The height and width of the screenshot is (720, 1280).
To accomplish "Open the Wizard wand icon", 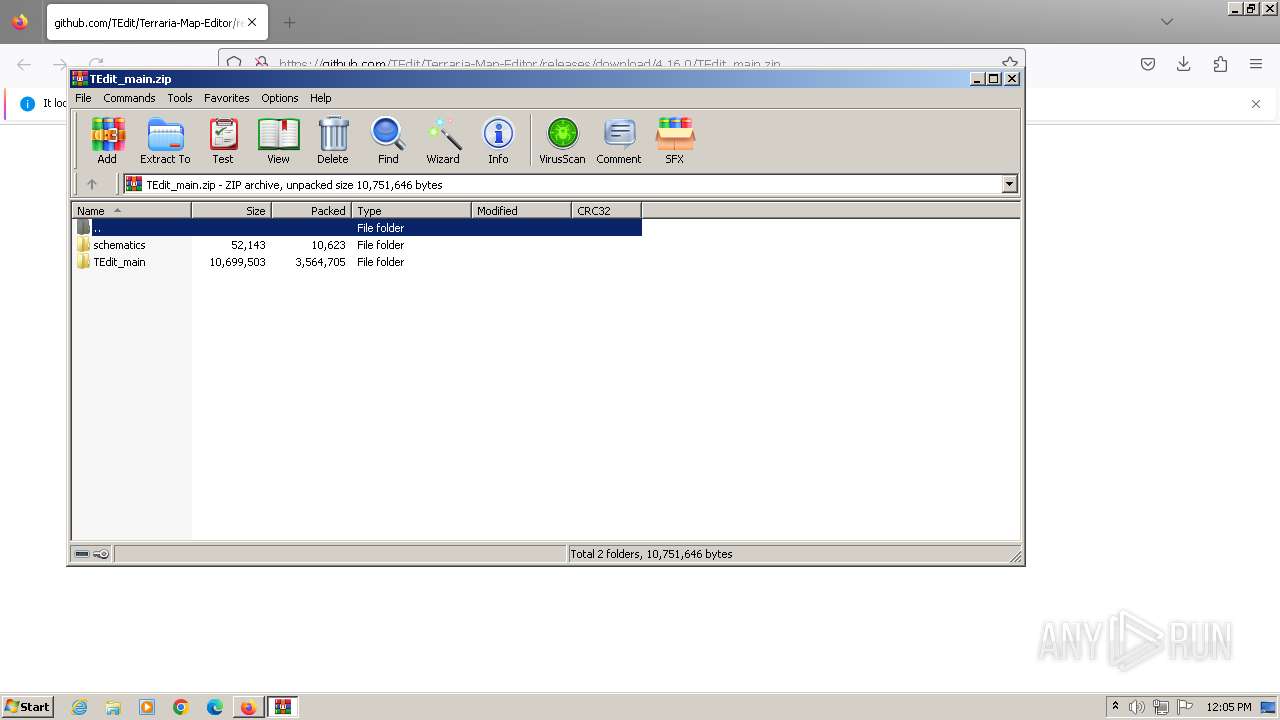I will point(443,140).
